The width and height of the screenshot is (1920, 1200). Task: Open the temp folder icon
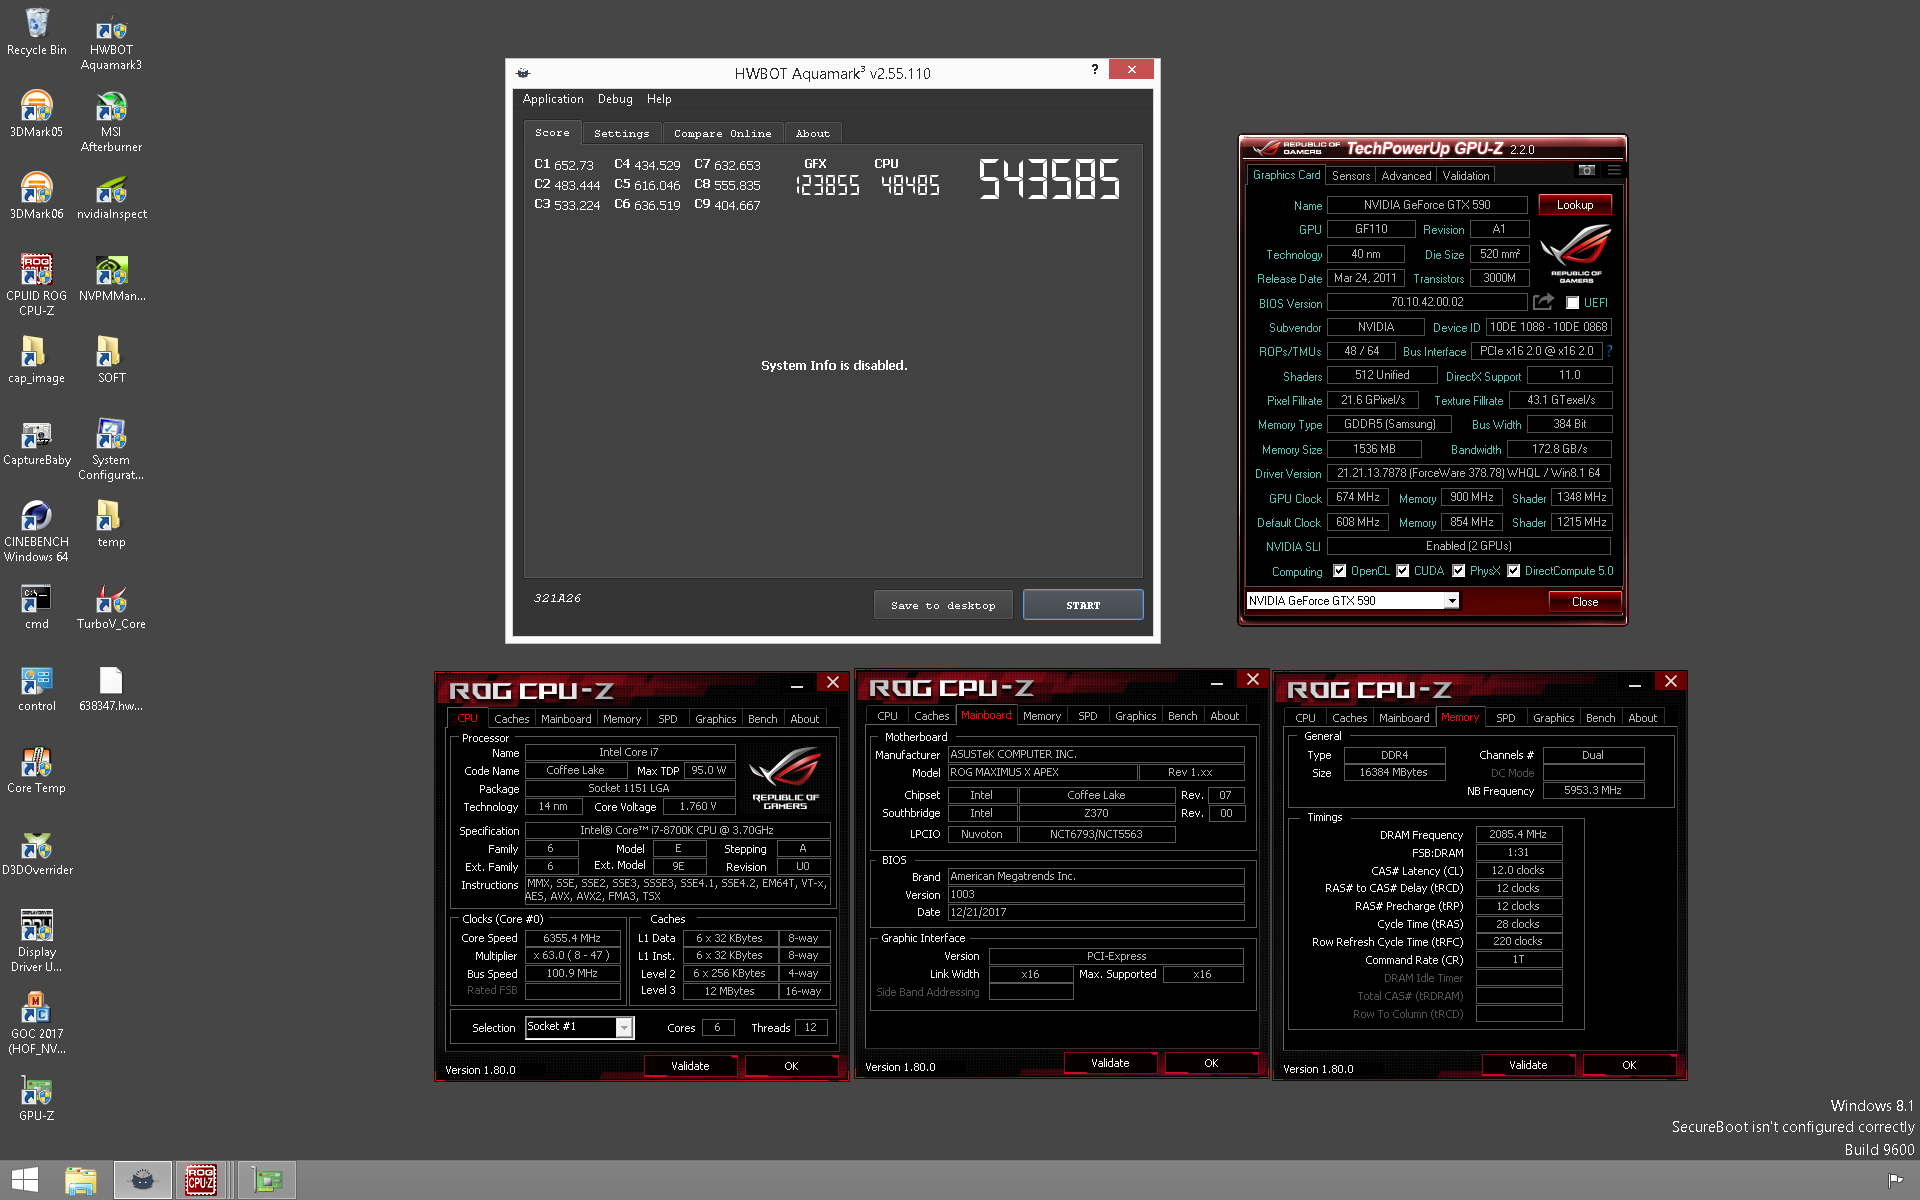click(x=111, y=523)
